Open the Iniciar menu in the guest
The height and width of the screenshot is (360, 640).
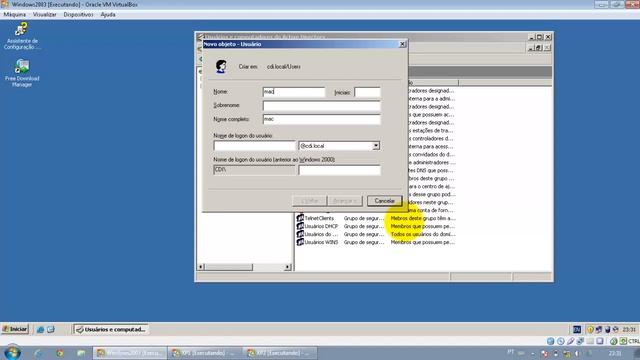coord(15,329)
